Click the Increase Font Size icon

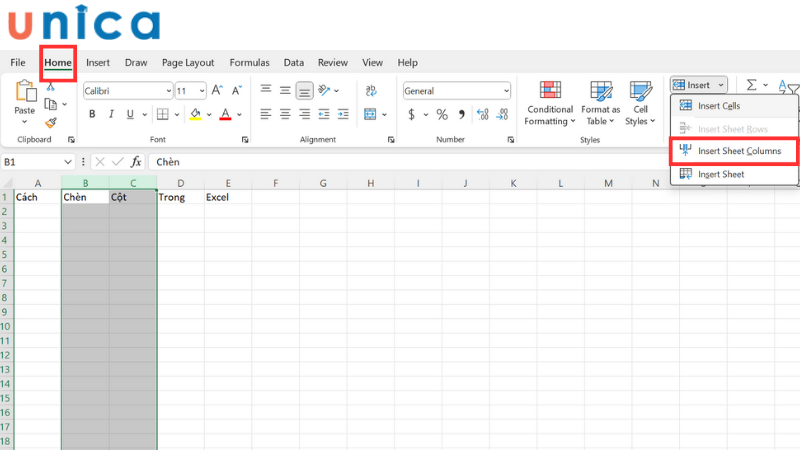[217, 90]
